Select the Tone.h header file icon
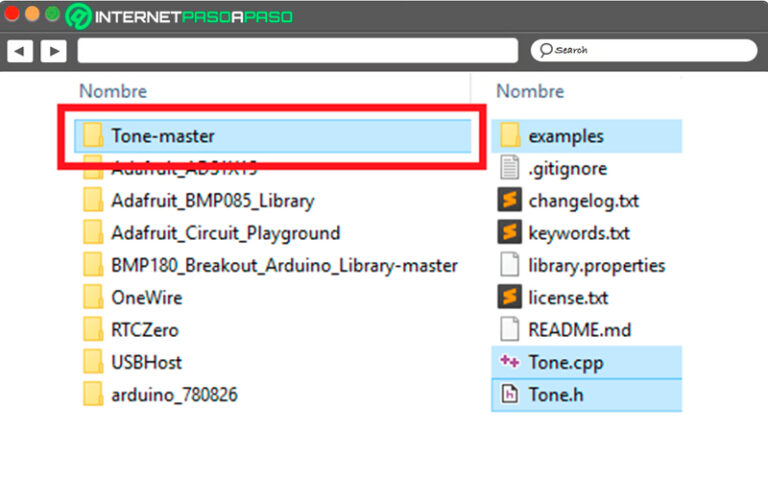Screen dimensions: 768x480 tap(510, 394)
